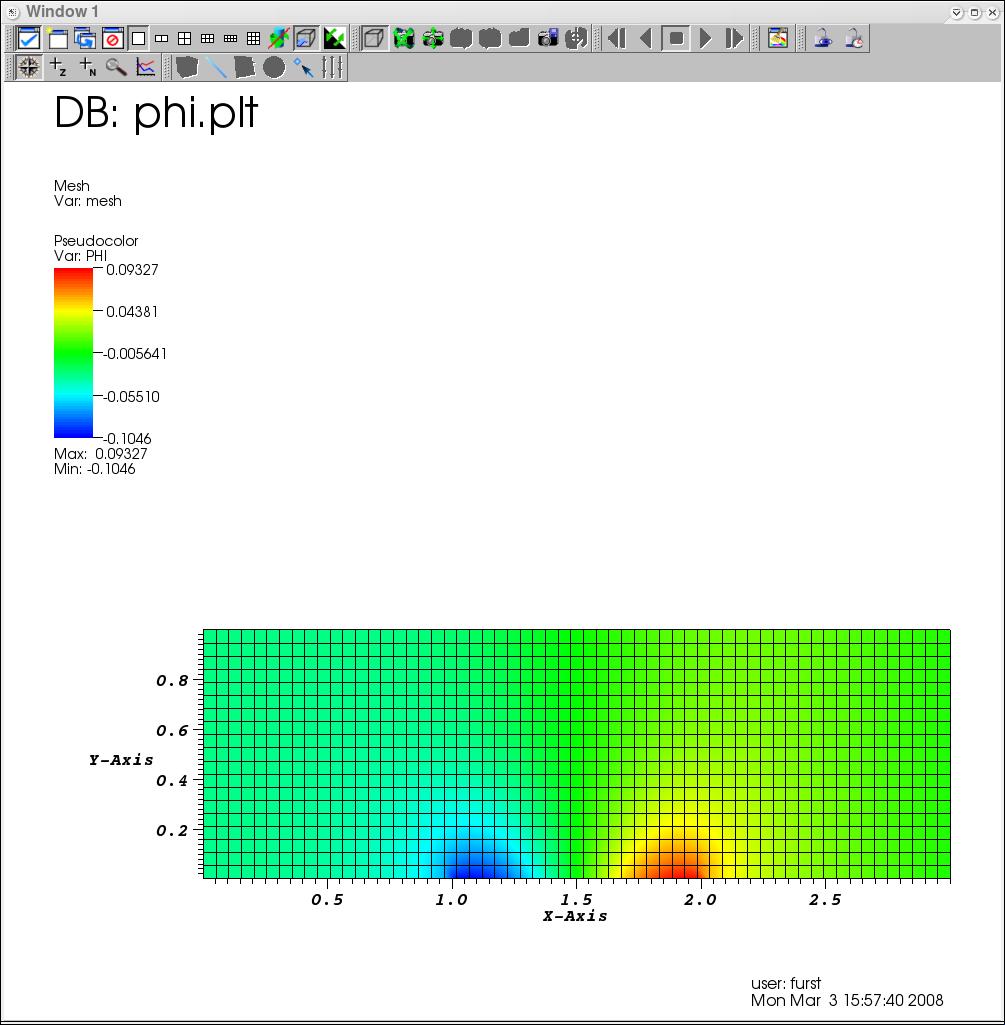This screenshot has width=1005, height=1025.
Task: Switch window layout to 1x2
Action: coord(162,39)
